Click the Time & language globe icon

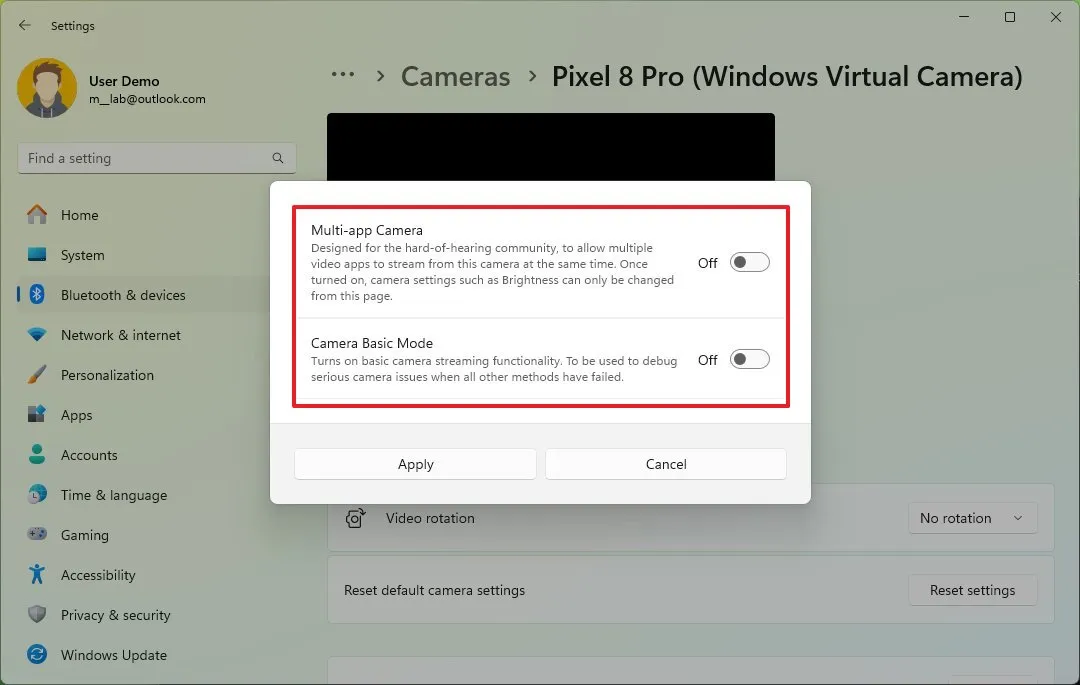tap(37, 494)
